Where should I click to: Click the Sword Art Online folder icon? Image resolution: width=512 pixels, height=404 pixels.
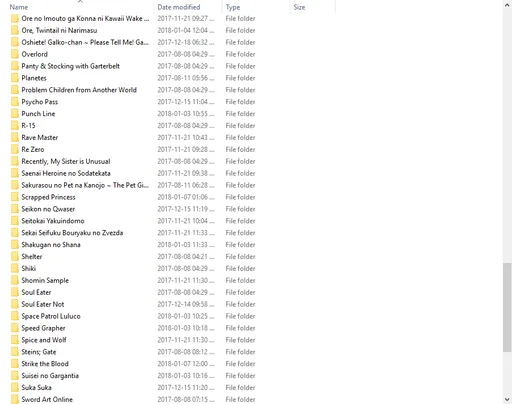pos(15,399)
